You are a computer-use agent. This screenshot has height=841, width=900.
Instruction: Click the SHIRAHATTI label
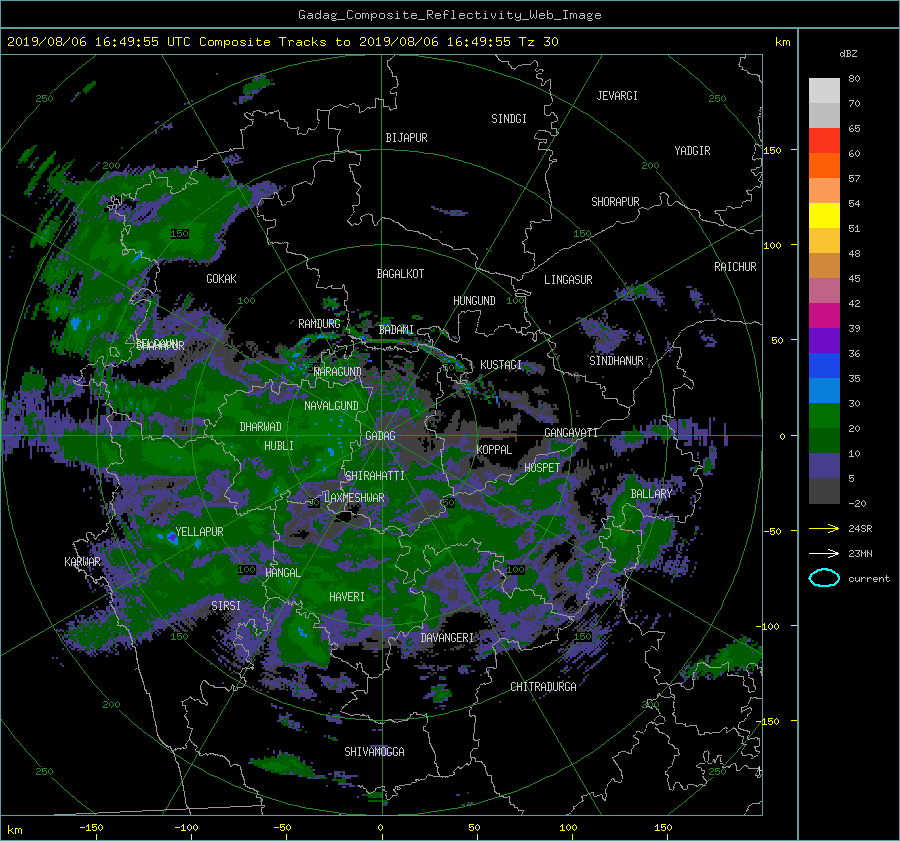tap(375, 476)
